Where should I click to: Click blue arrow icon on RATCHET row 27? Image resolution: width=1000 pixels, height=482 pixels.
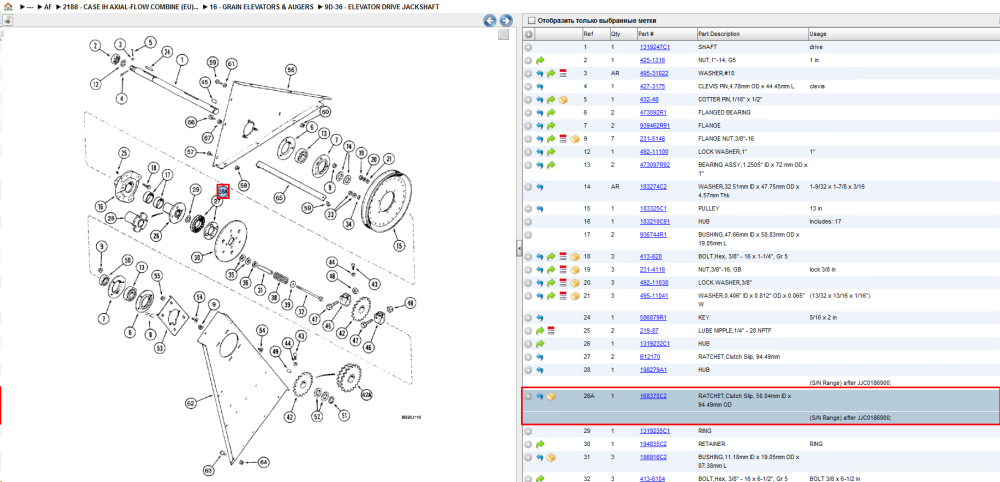pos(540,356)
